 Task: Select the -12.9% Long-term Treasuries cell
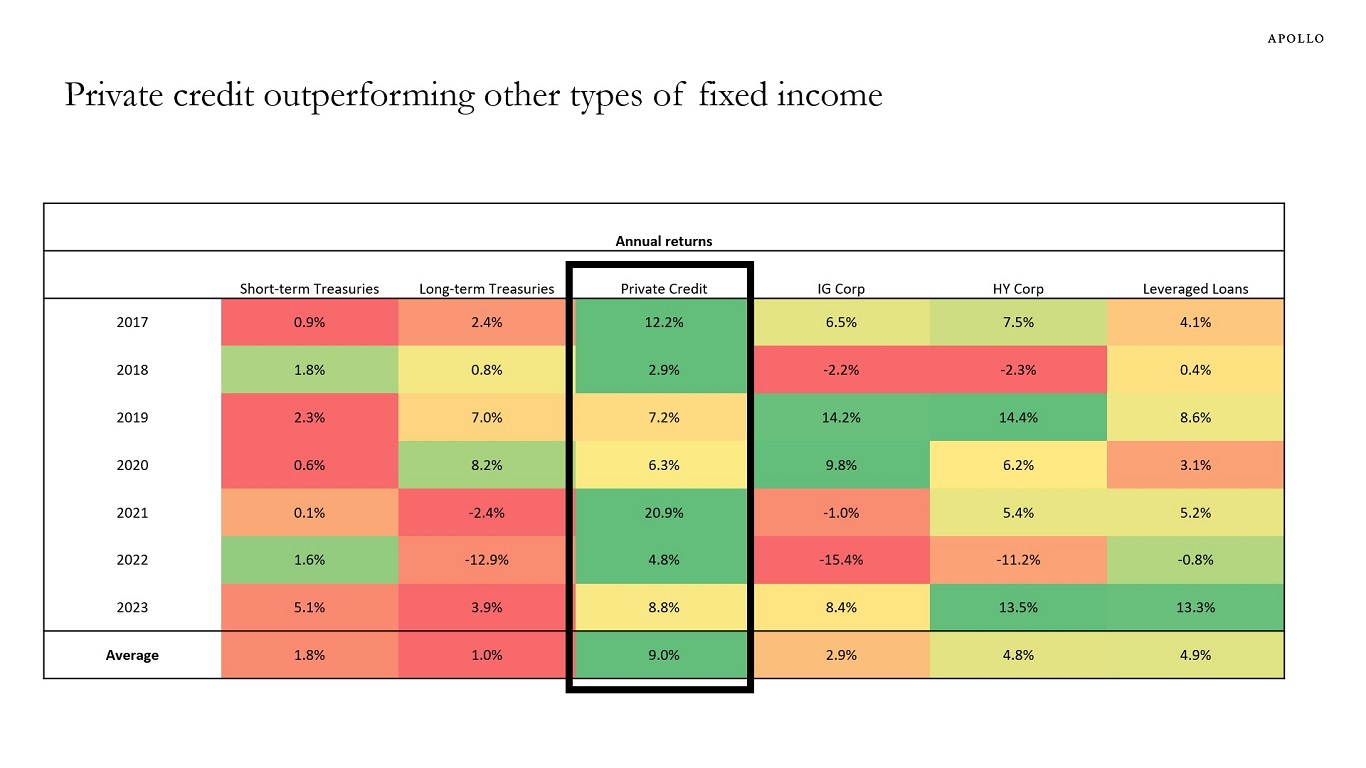(486, 560)
